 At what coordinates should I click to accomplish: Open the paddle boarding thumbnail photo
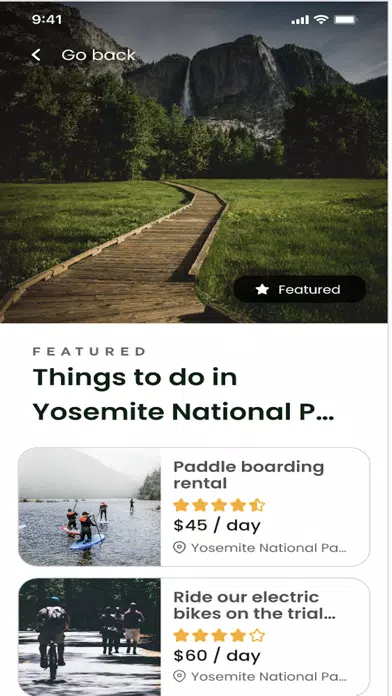tap(90, 507)
